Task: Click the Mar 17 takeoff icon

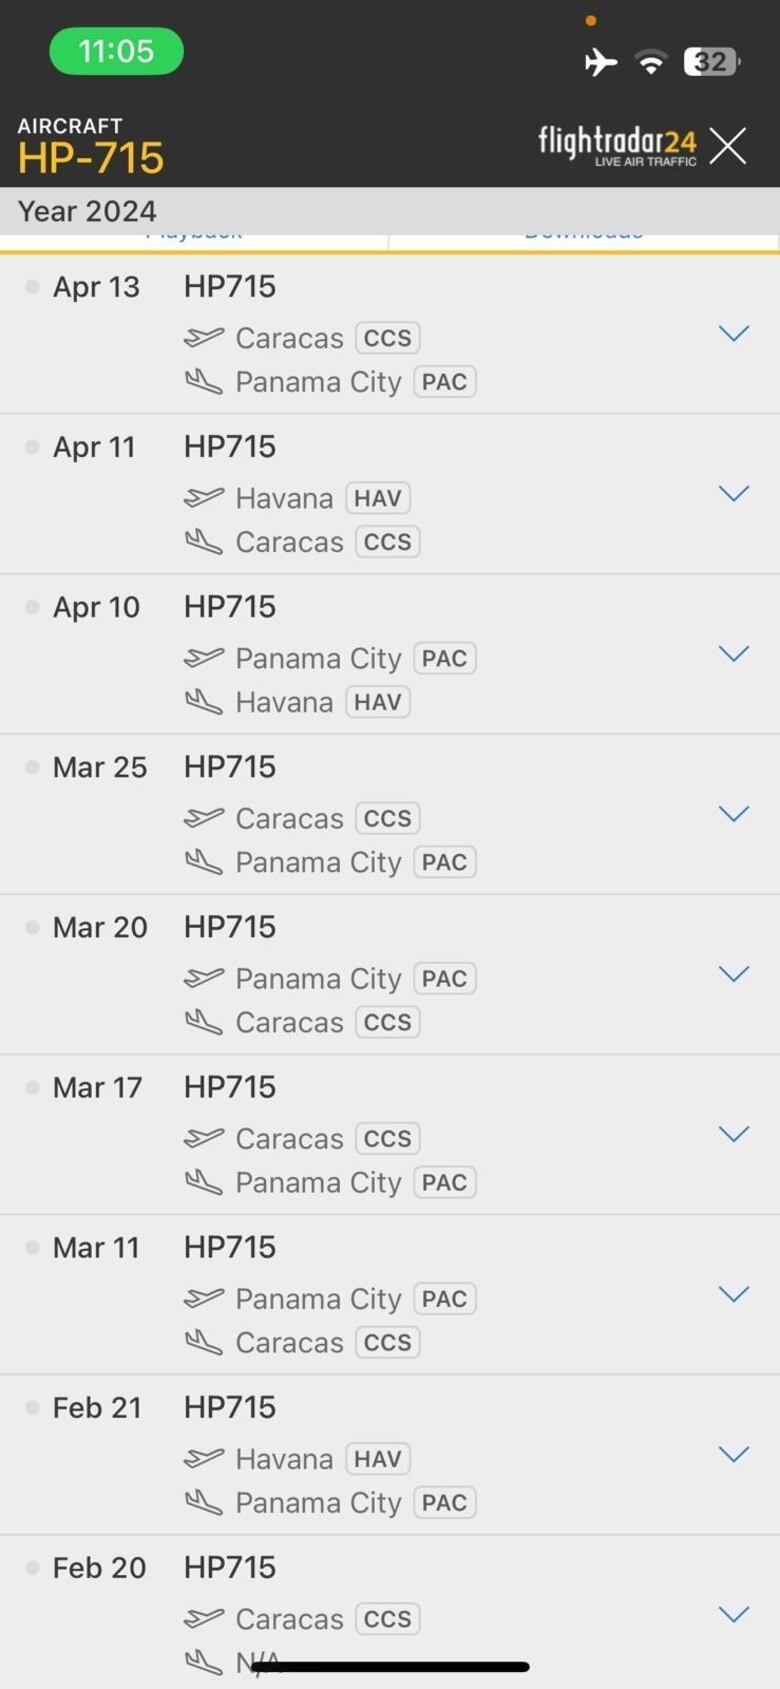Action: (204, 1138)
